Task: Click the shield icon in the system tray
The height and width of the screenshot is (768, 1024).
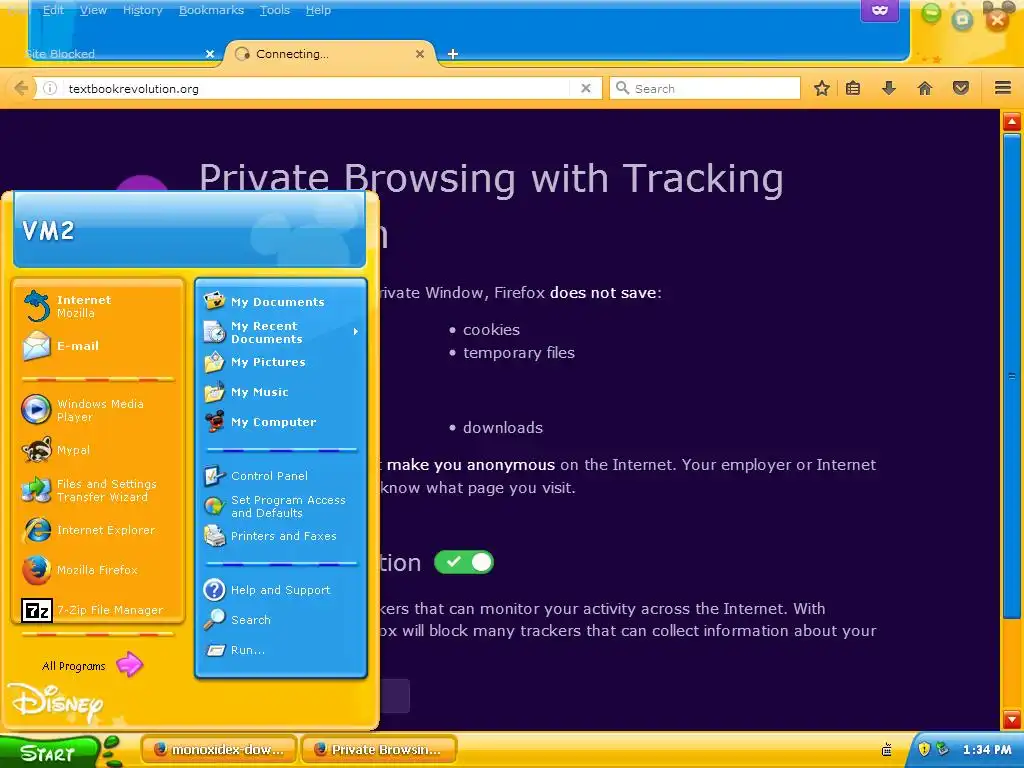Action: point(924,749)
